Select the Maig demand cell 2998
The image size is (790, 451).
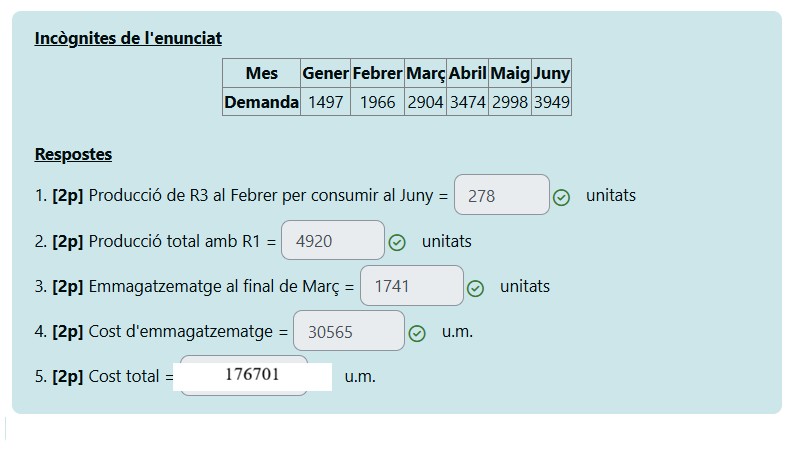510,102
